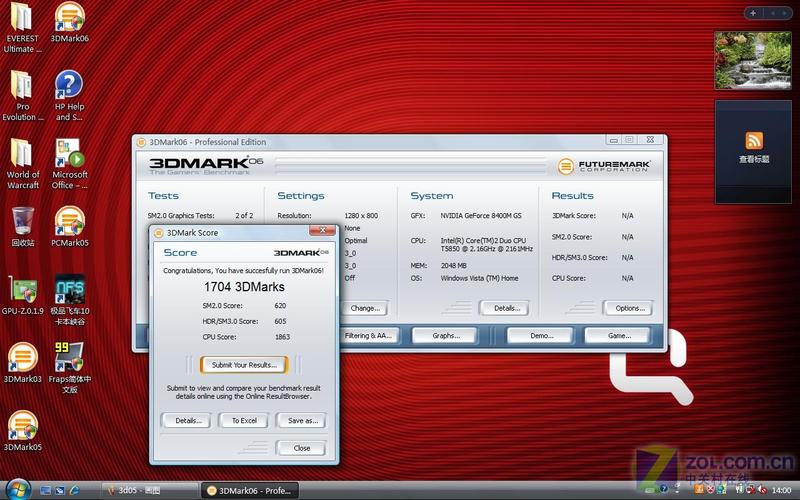This screenshot has width=800, height=500.
Task: Open the Graphs button
Action: 445,336
